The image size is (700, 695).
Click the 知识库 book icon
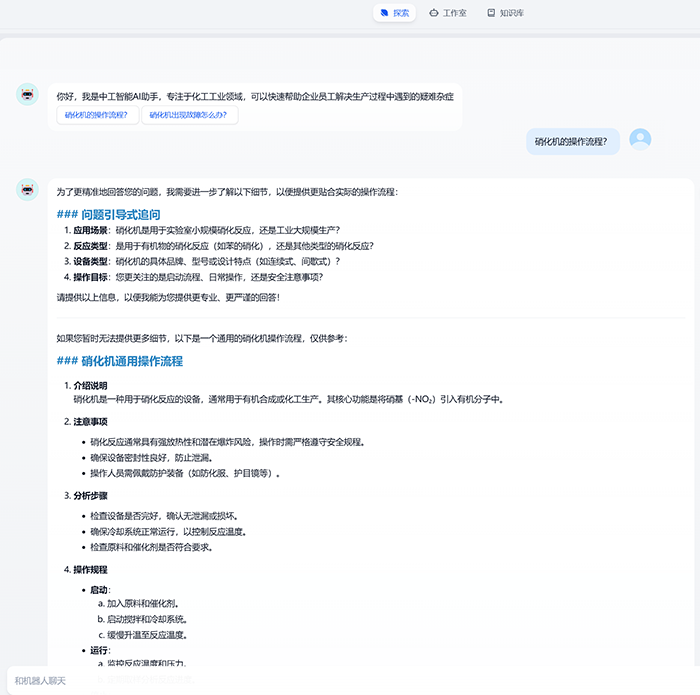pyautogui.click(x=491, y=14)
